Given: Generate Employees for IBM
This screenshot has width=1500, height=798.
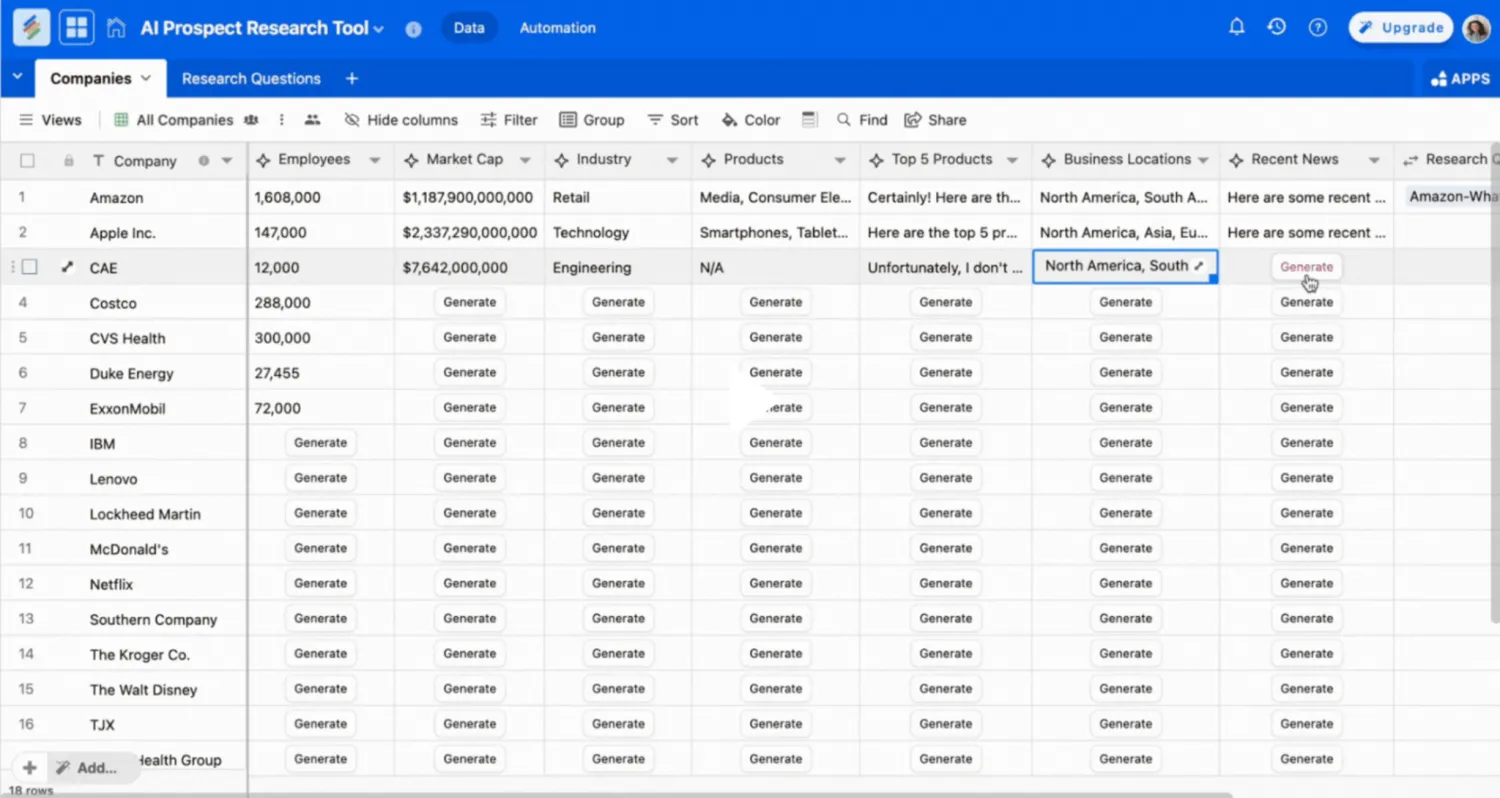Looking at the screenshot, I should click(x=321, y=443).
